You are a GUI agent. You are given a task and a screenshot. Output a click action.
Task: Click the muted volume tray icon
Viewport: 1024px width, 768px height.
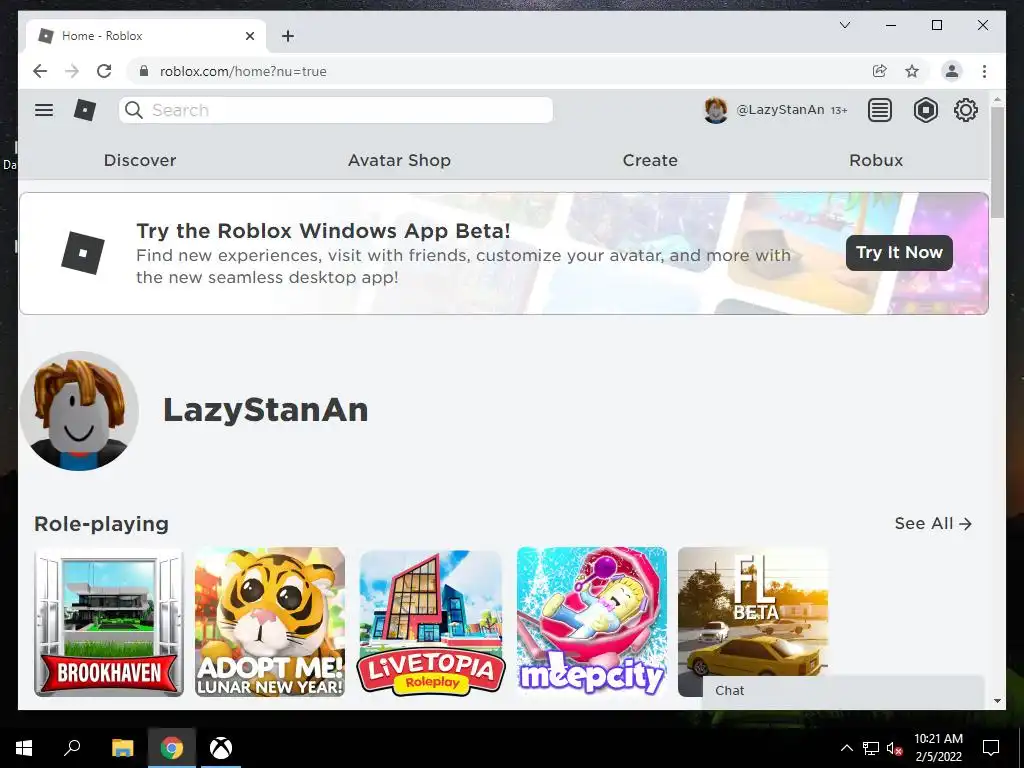(895, 748)
